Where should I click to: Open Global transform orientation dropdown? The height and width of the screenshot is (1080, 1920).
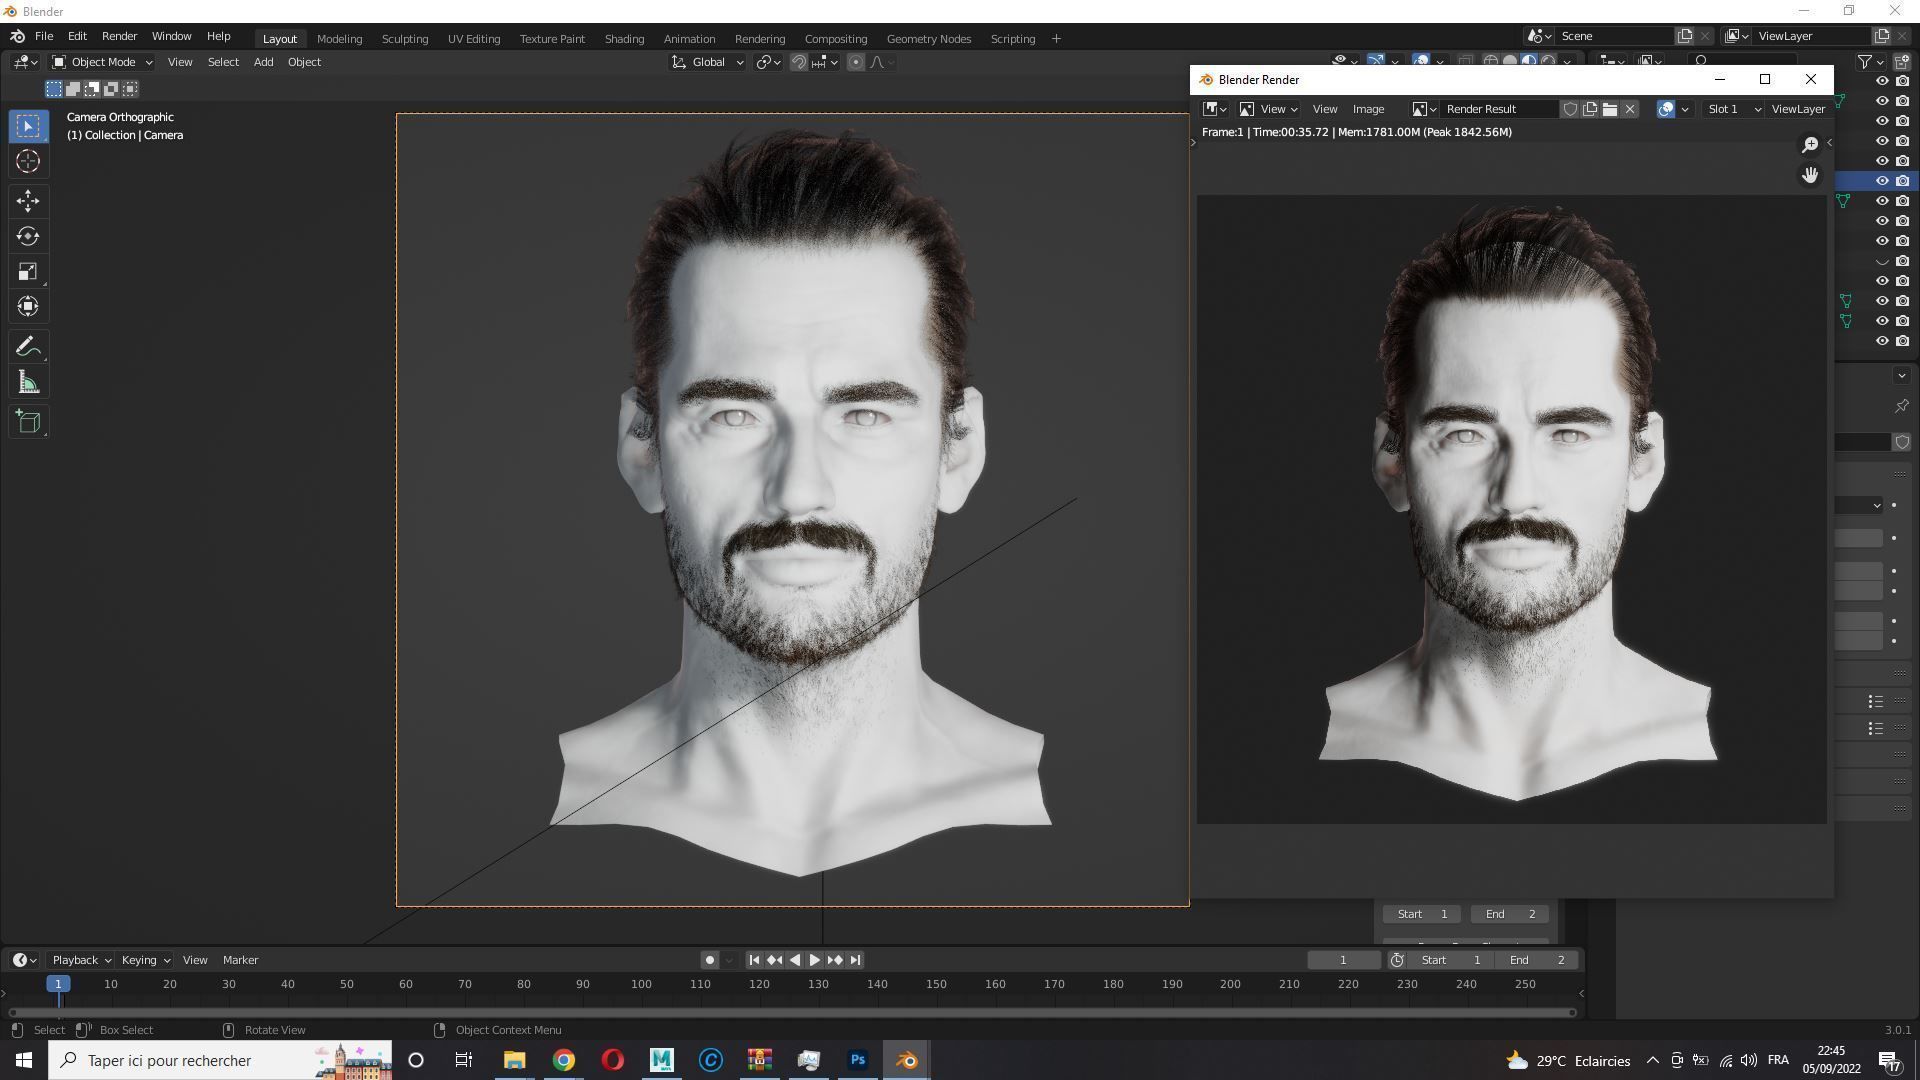pos(708,62)
